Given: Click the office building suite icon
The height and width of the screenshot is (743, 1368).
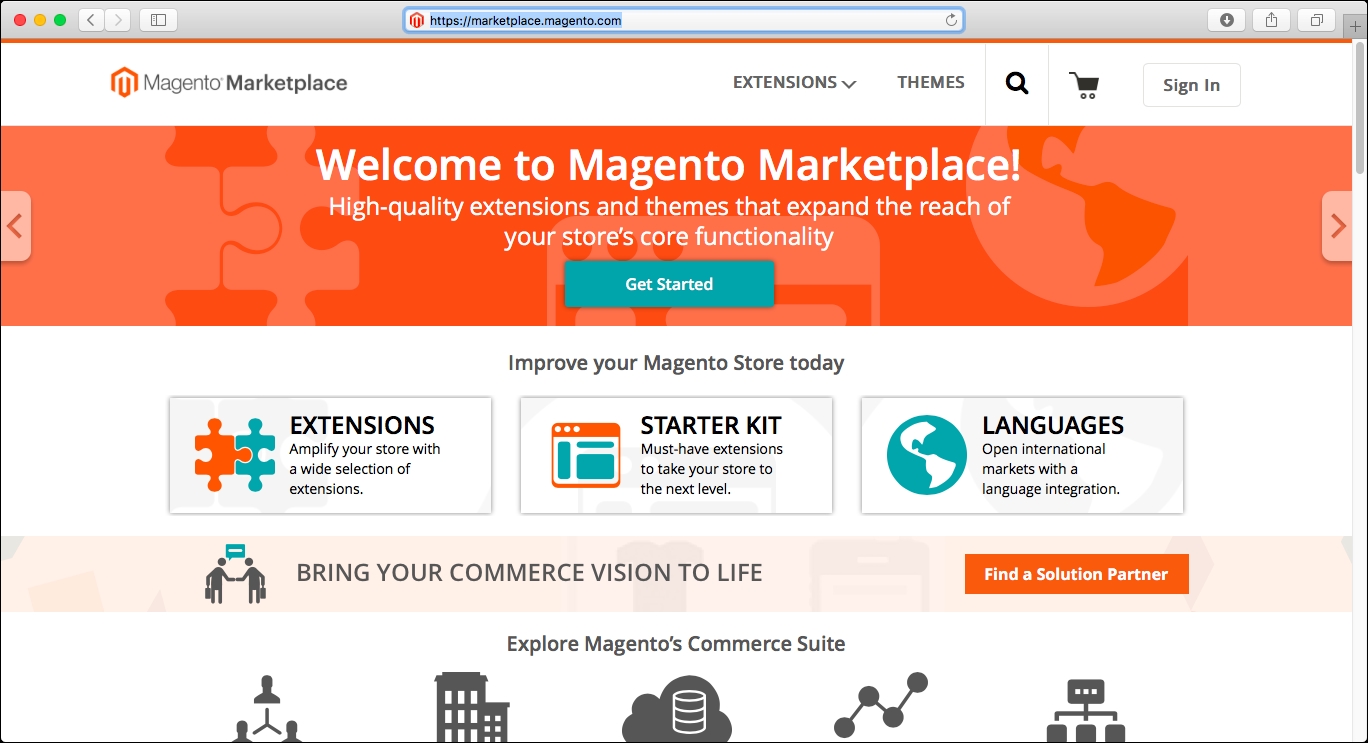Looking at the screenshot, I should tap(472, 707).
